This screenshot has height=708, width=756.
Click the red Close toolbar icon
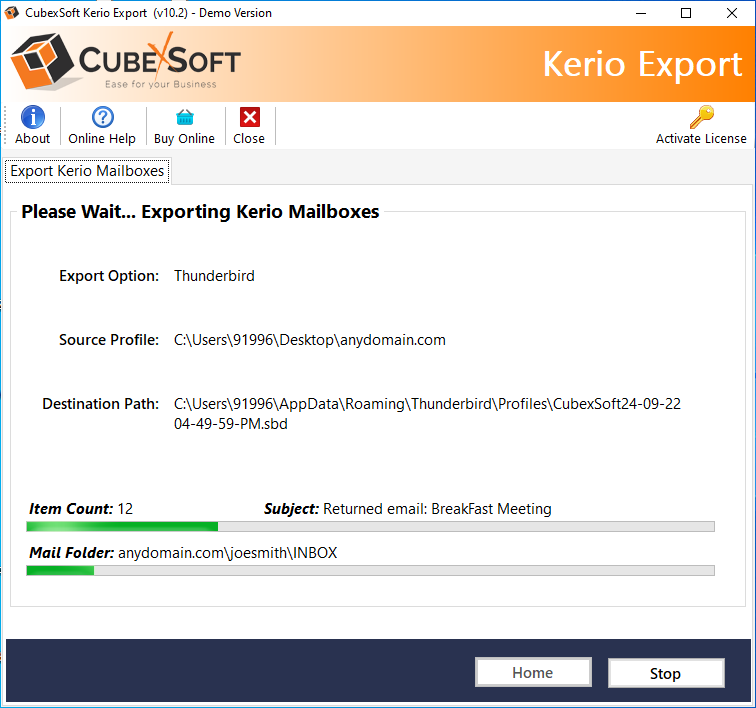click(x=250, y=117)
